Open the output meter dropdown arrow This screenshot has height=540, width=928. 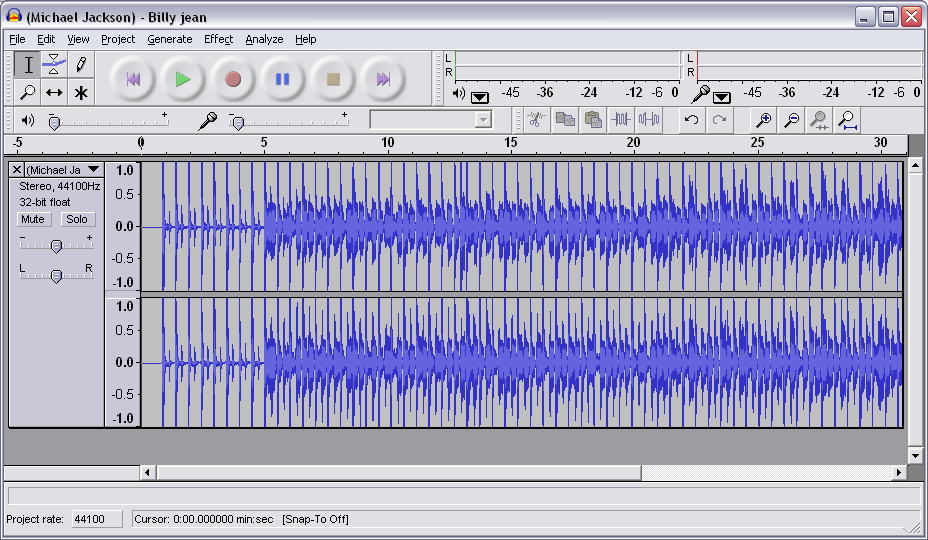479,97
